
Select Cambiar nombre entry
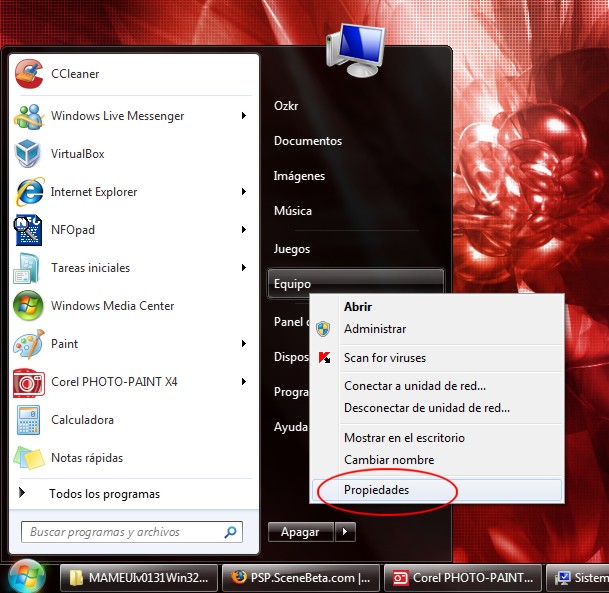pyautogui.click(x=437, y=460)
